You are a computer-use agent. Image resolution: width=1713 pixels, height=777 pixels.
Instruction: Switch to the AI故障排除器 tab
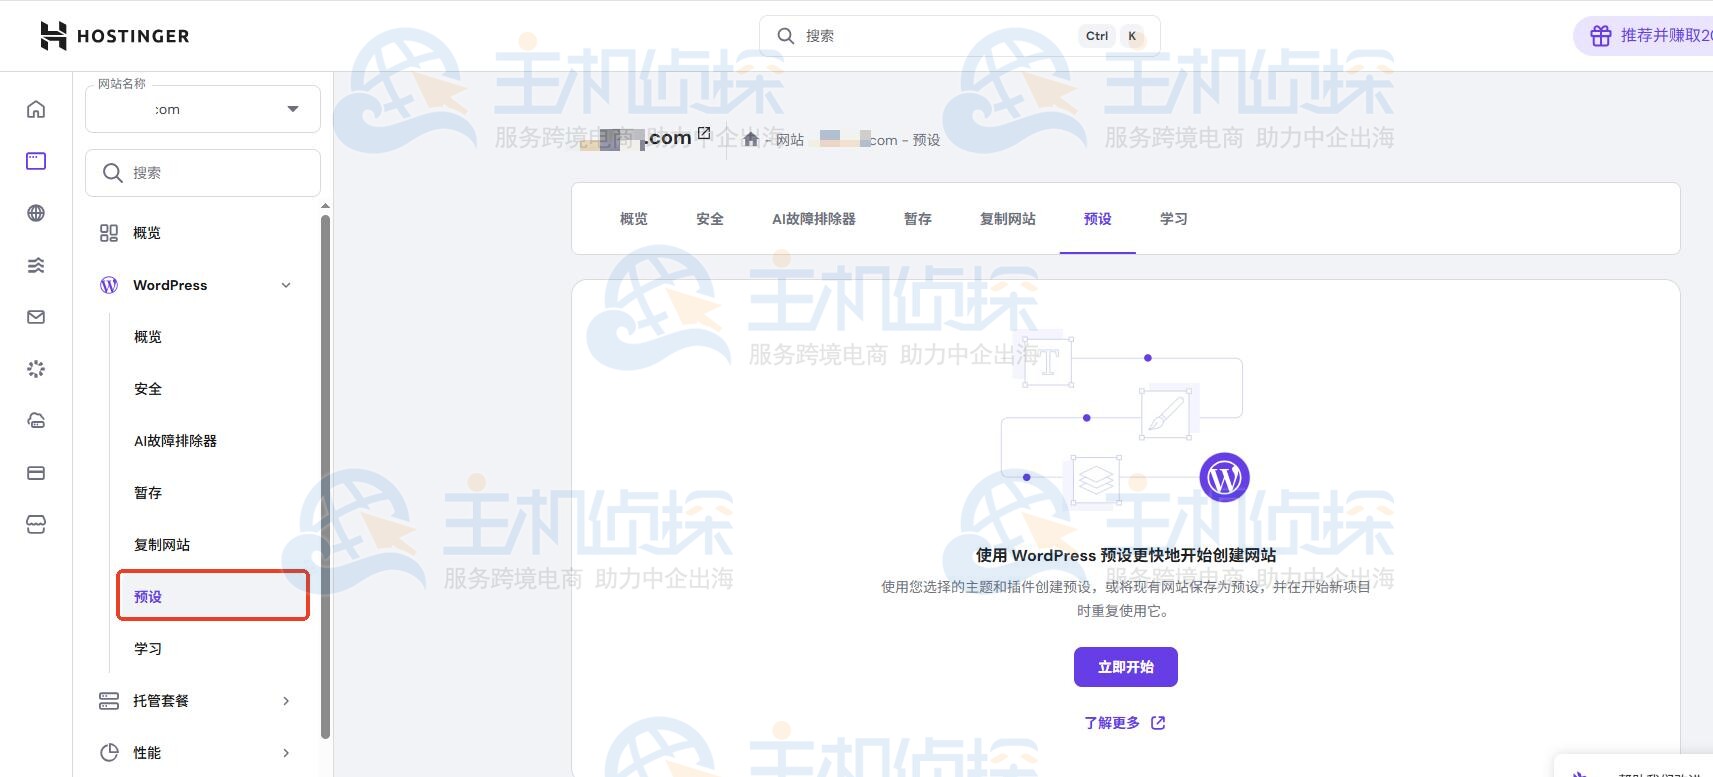(813, 219)
